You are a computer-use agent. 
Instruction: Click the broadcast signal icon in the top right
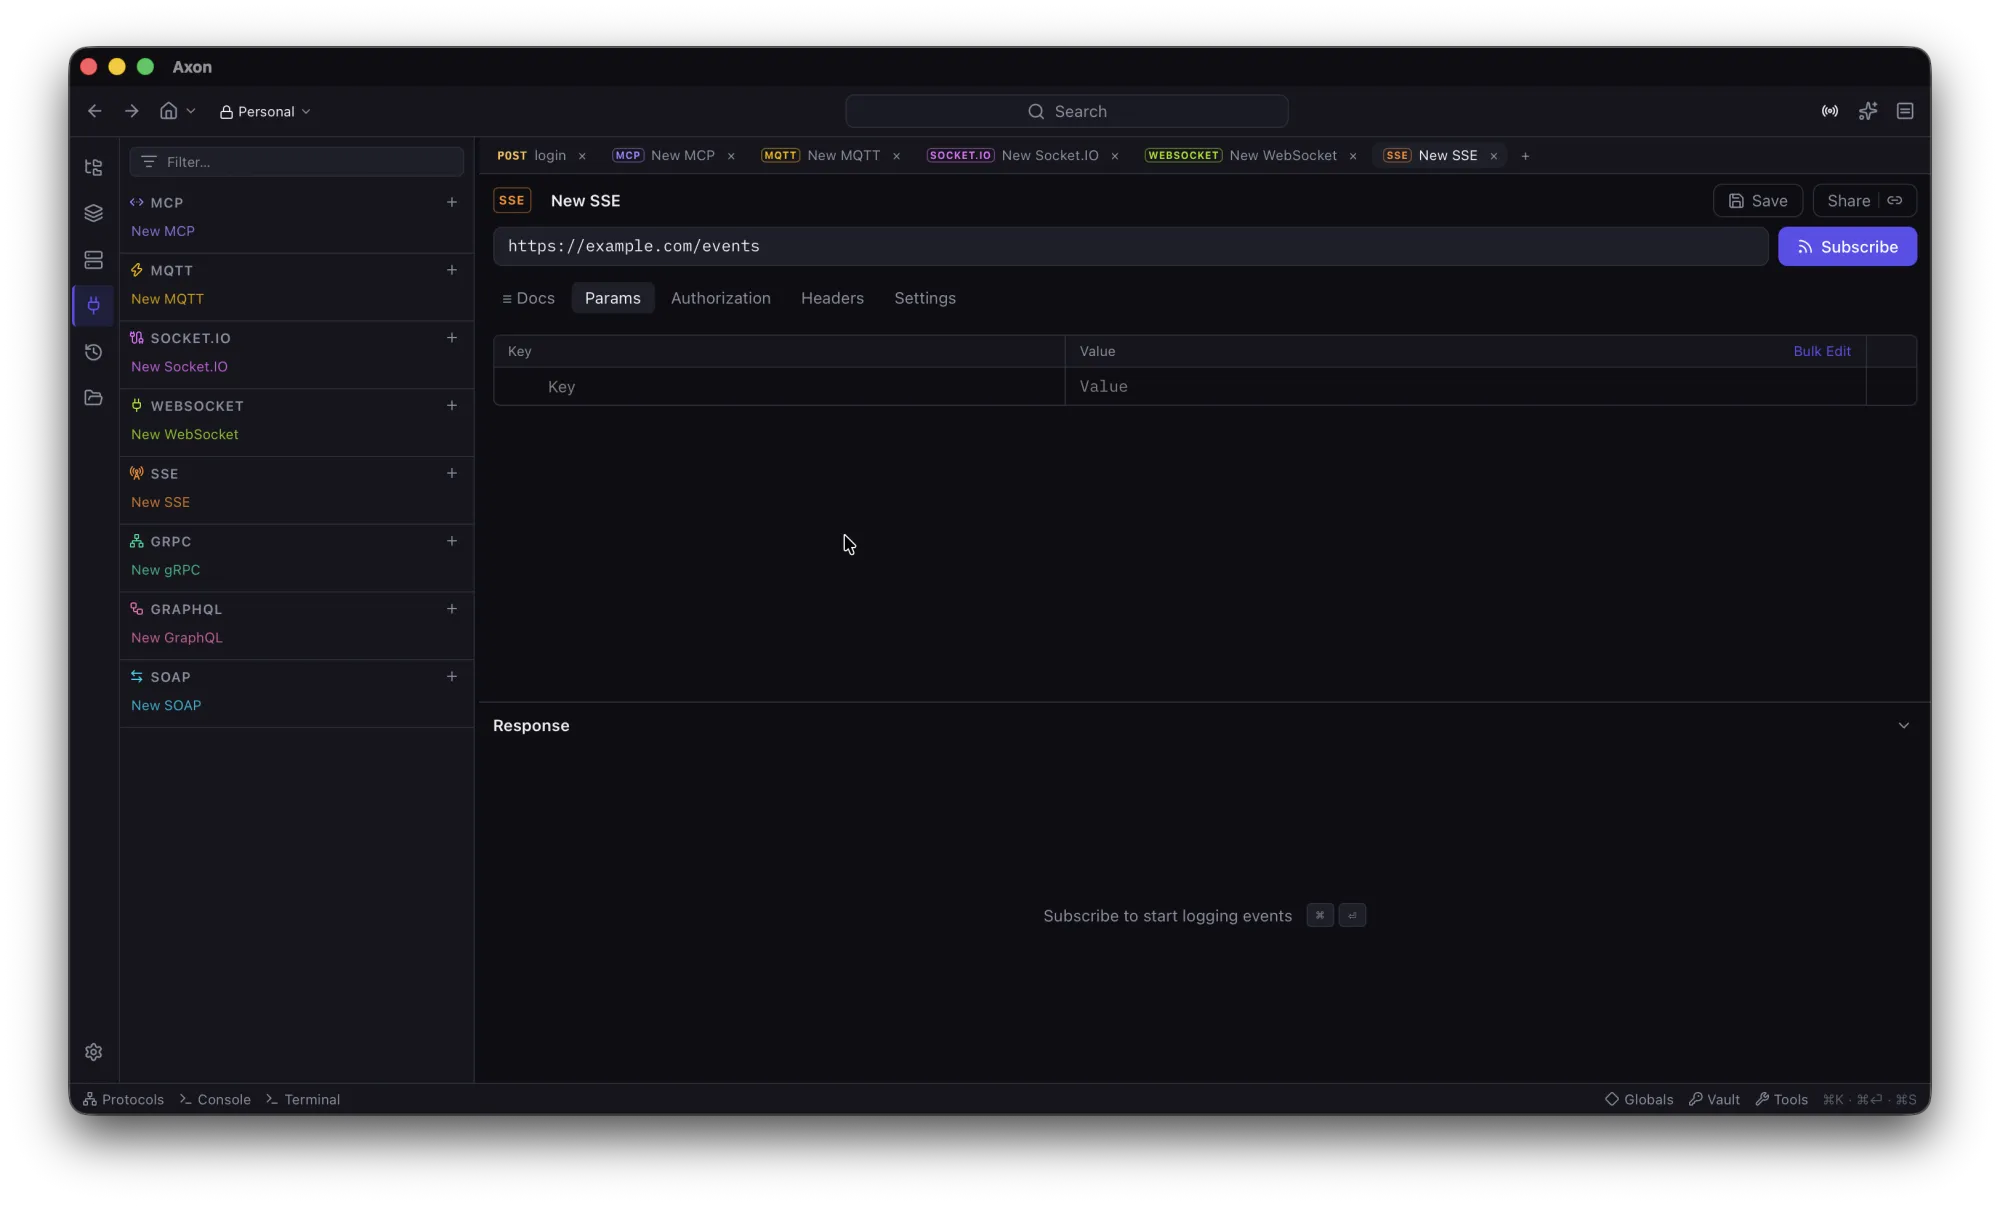point(1829,111)
